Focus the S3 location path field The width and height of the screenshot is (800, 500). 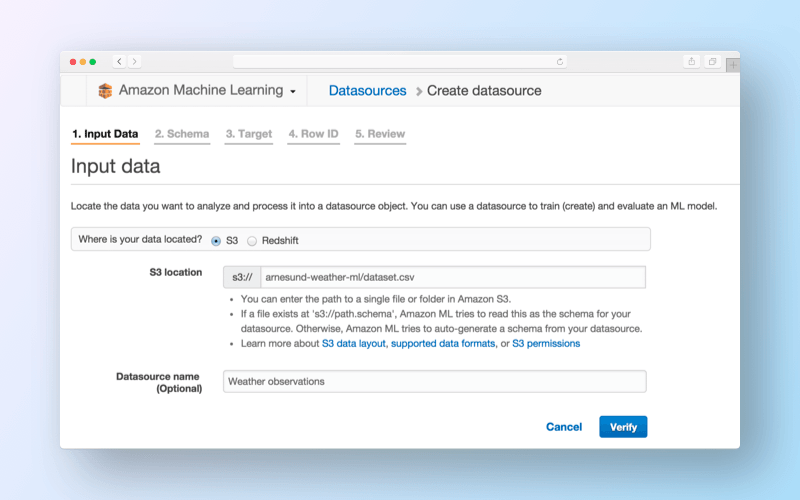point(453,278)
